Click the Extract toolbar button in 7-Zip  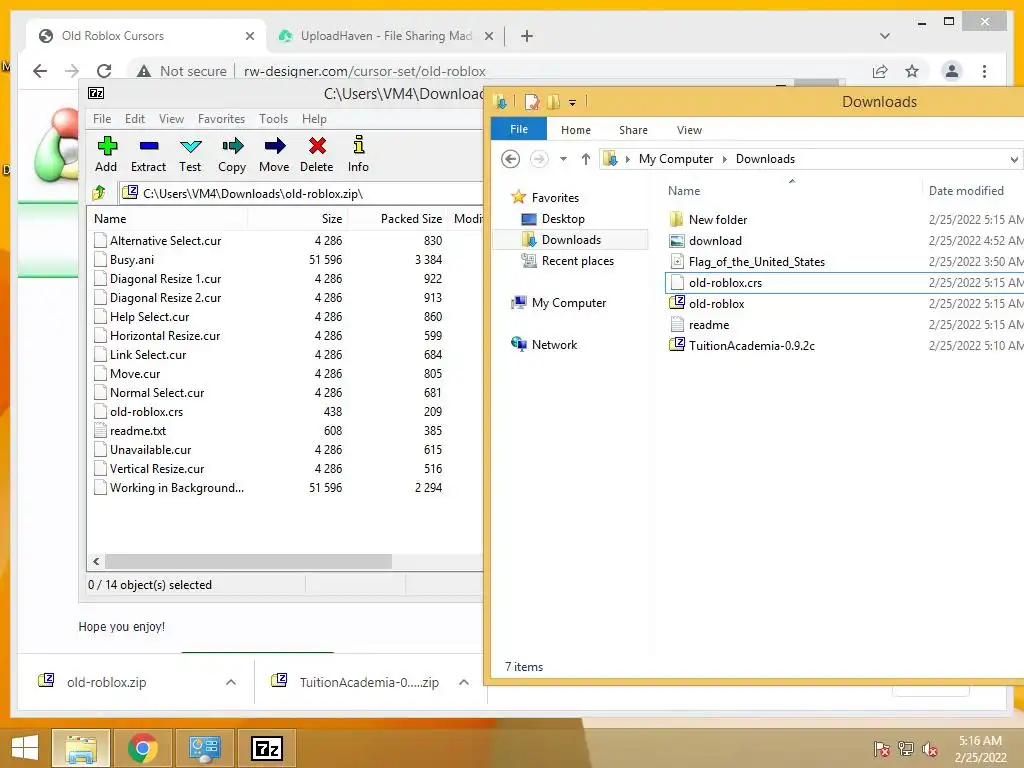click(x=148, y=155)
